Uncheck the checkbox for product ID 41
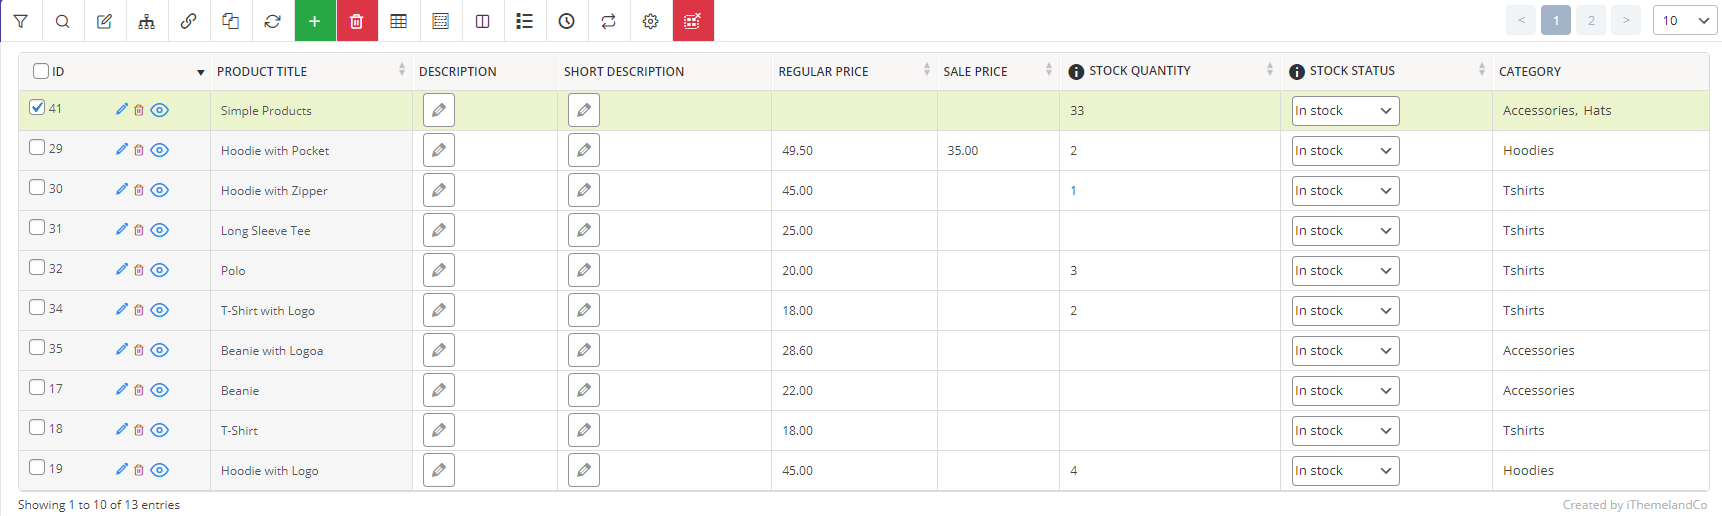 [x=37, y=107]
